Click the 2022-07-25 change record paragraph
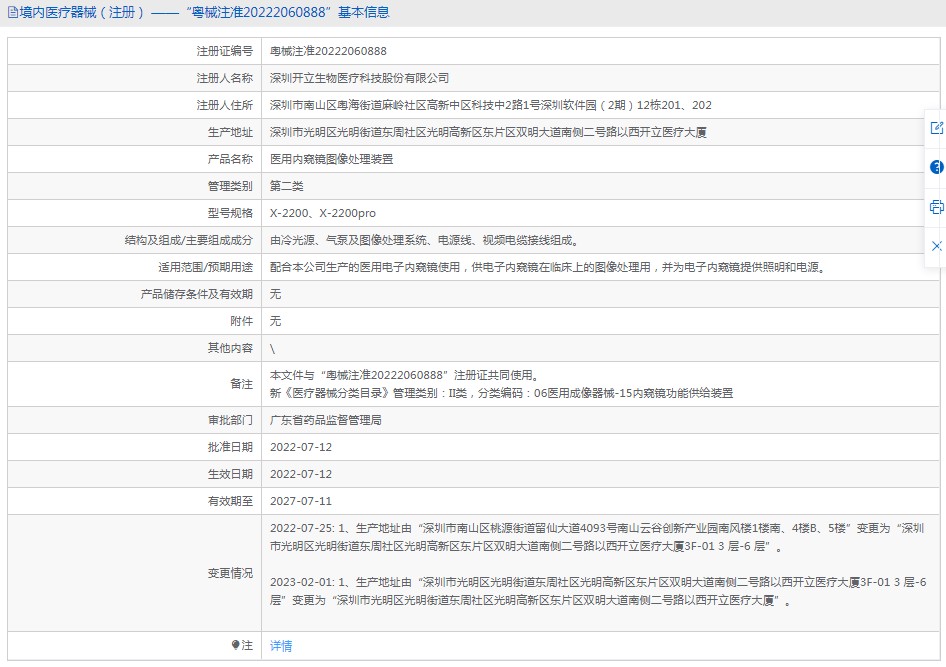Screen dimensions: 946x667 597,537
